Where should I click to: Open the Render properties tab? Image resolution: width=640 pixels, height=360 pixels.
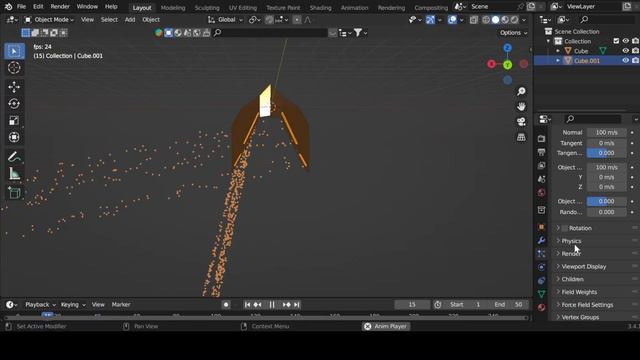coord(541,139)
